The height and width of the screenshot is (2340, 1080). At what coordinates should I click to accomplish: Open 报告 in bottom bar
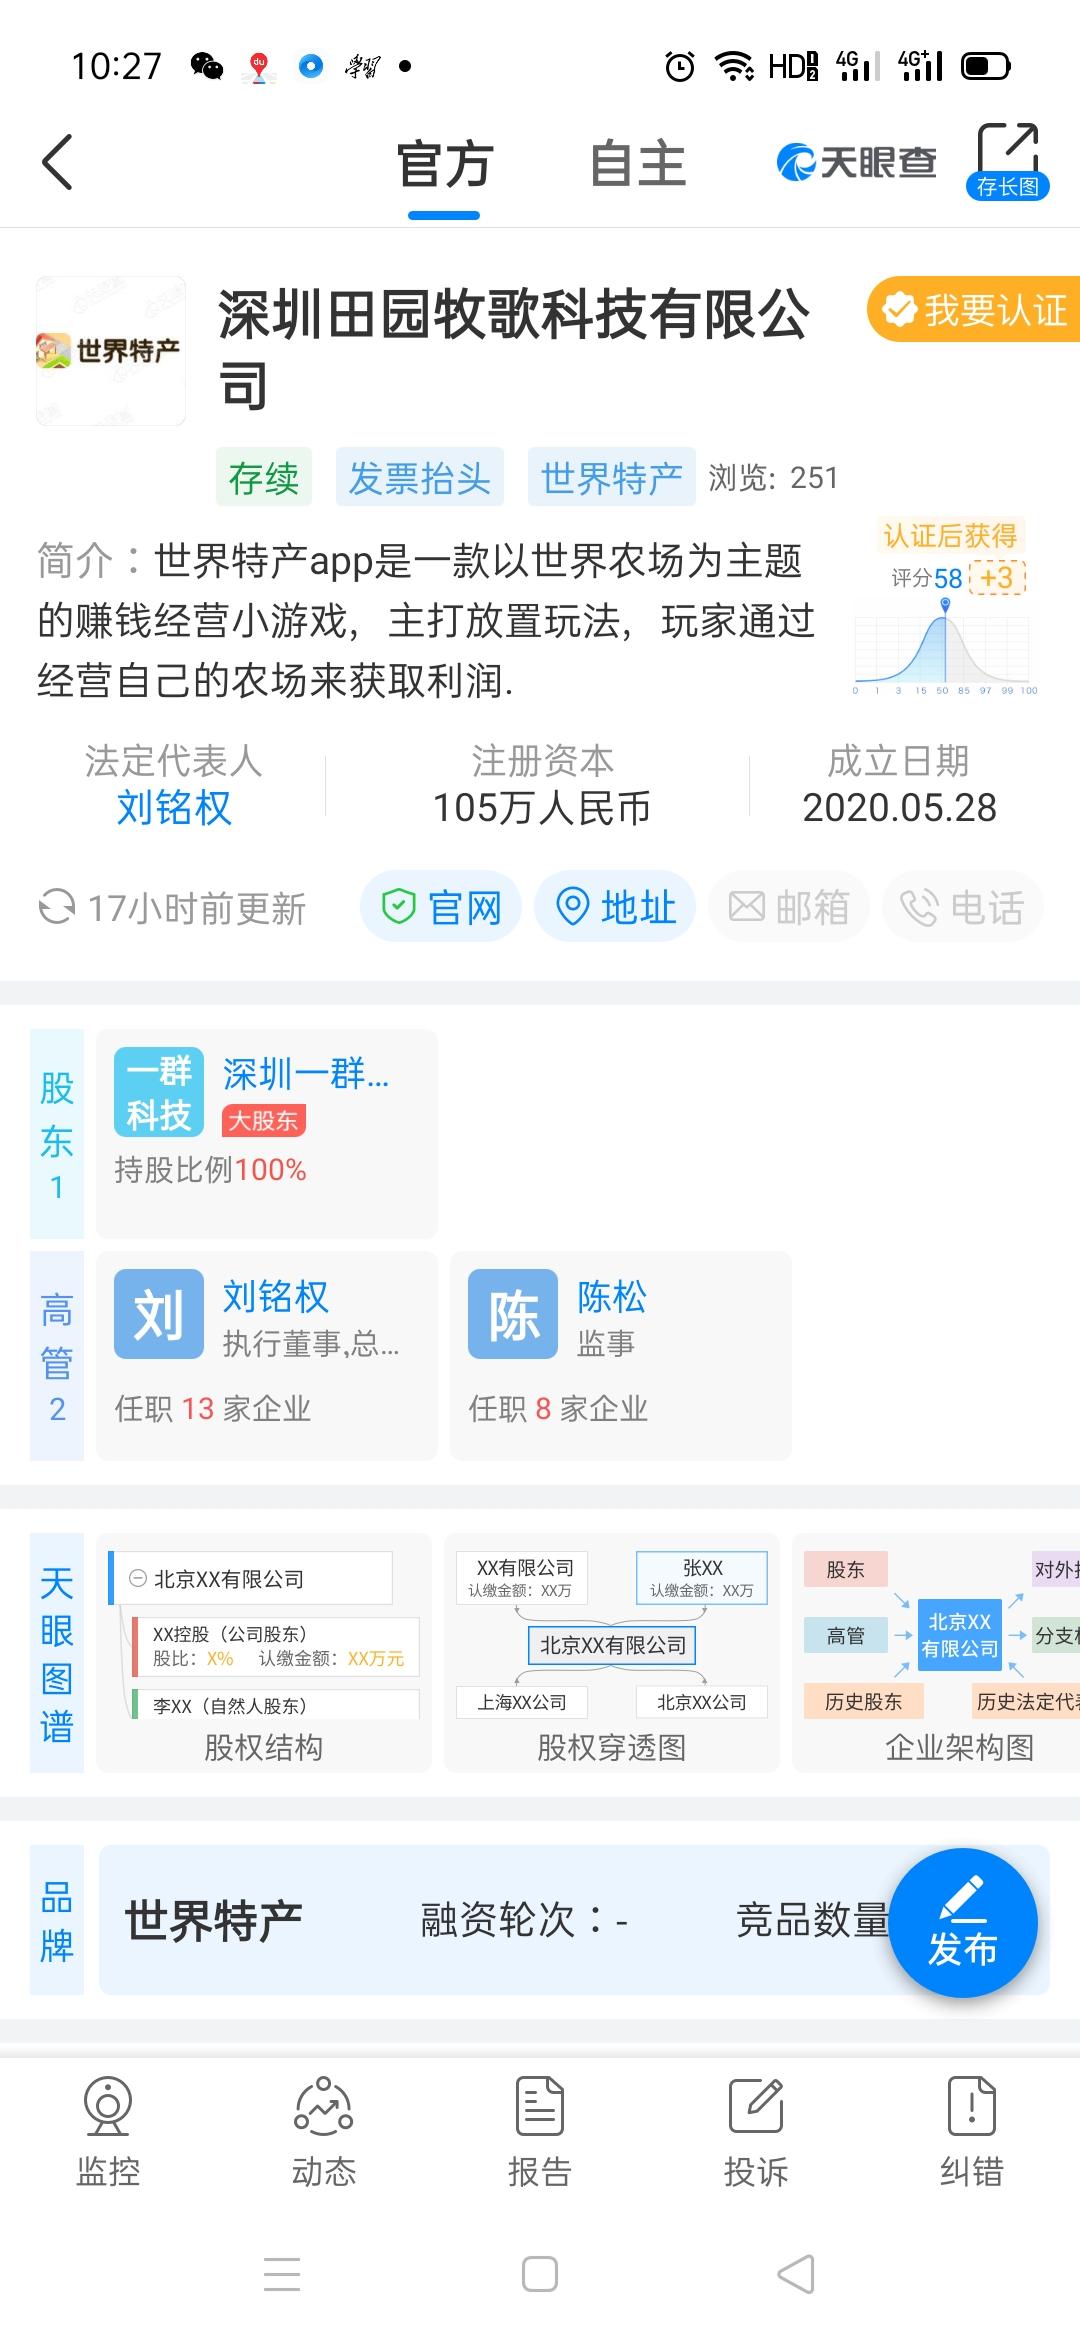(x=540, y=2132)
